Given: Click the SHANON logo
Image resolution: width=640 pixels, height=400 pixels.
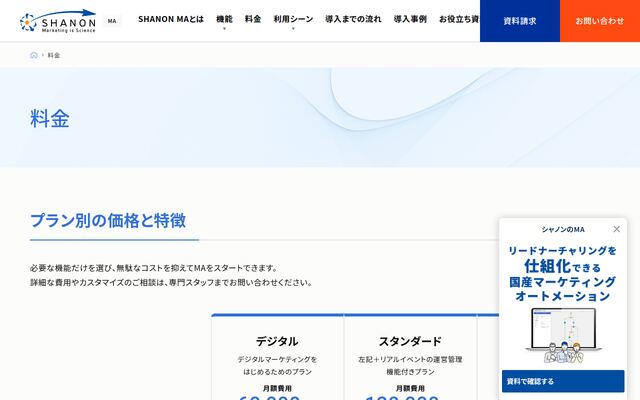Looking at the screenshot, I should coord(58,21).
